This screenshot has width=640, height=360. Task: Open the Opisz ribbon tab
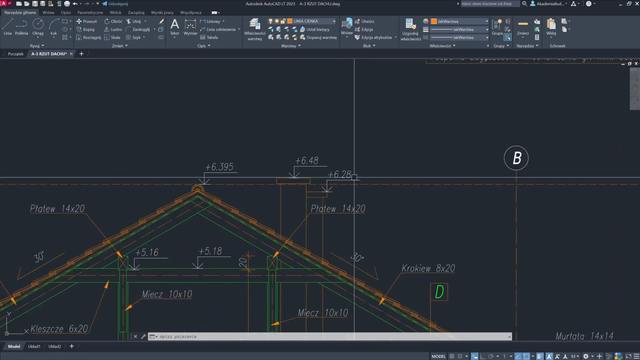pos(66,13)
